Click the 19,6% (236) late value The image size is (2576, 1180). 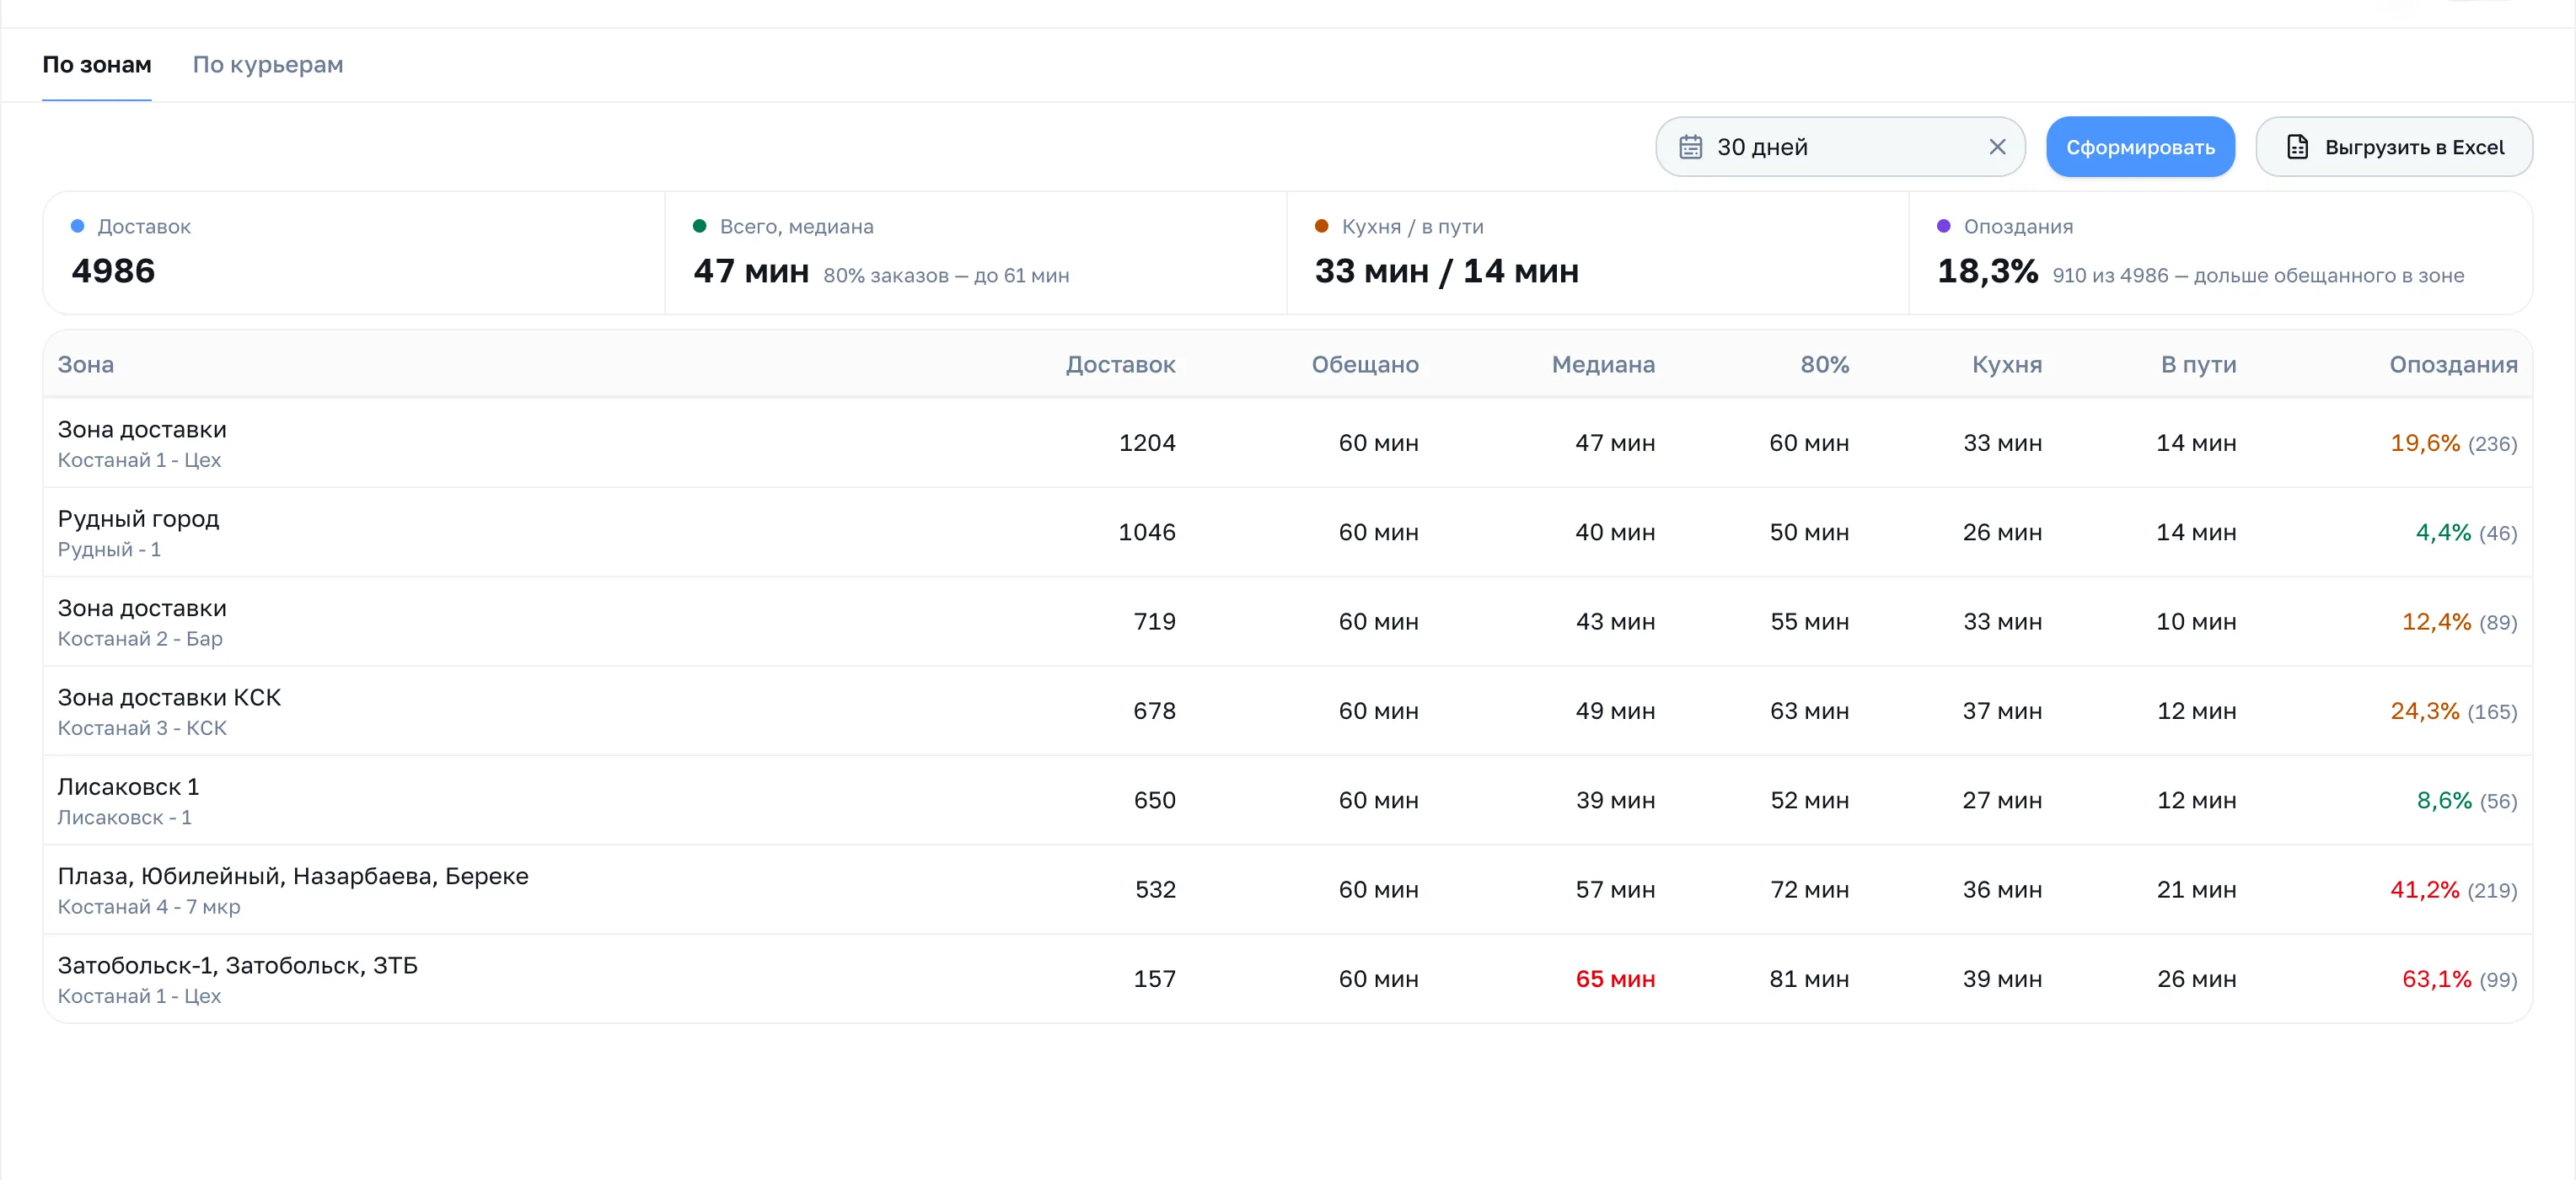click(2453, 443)
